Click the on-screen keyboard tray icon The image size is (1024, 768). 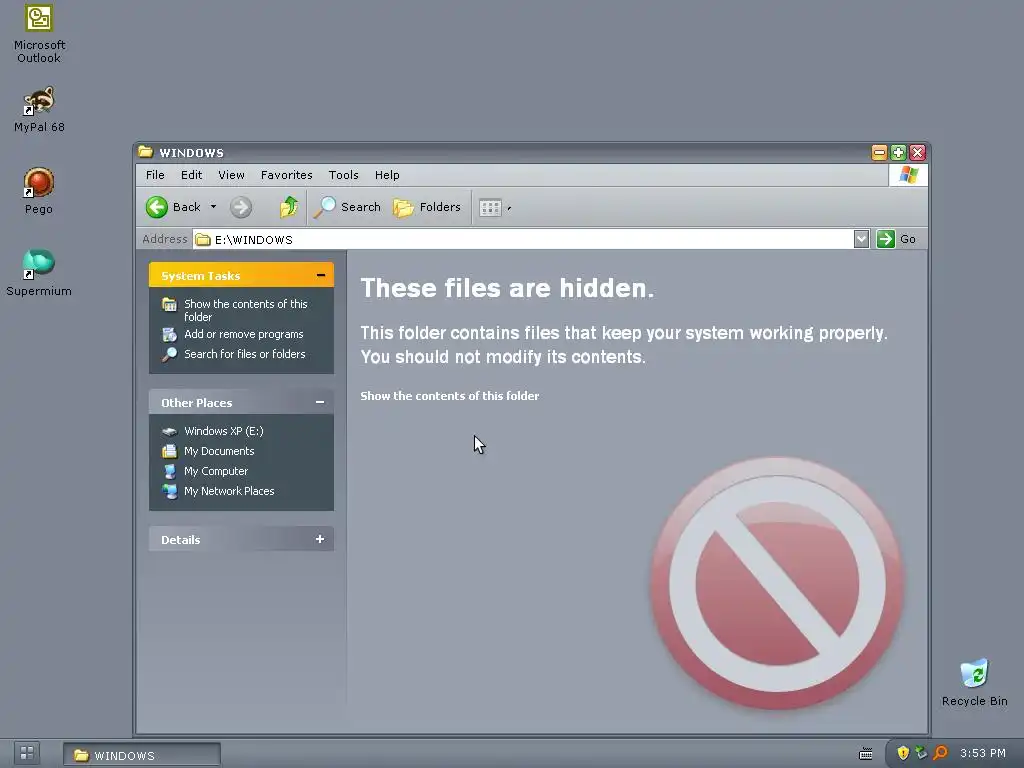point(865,754)
